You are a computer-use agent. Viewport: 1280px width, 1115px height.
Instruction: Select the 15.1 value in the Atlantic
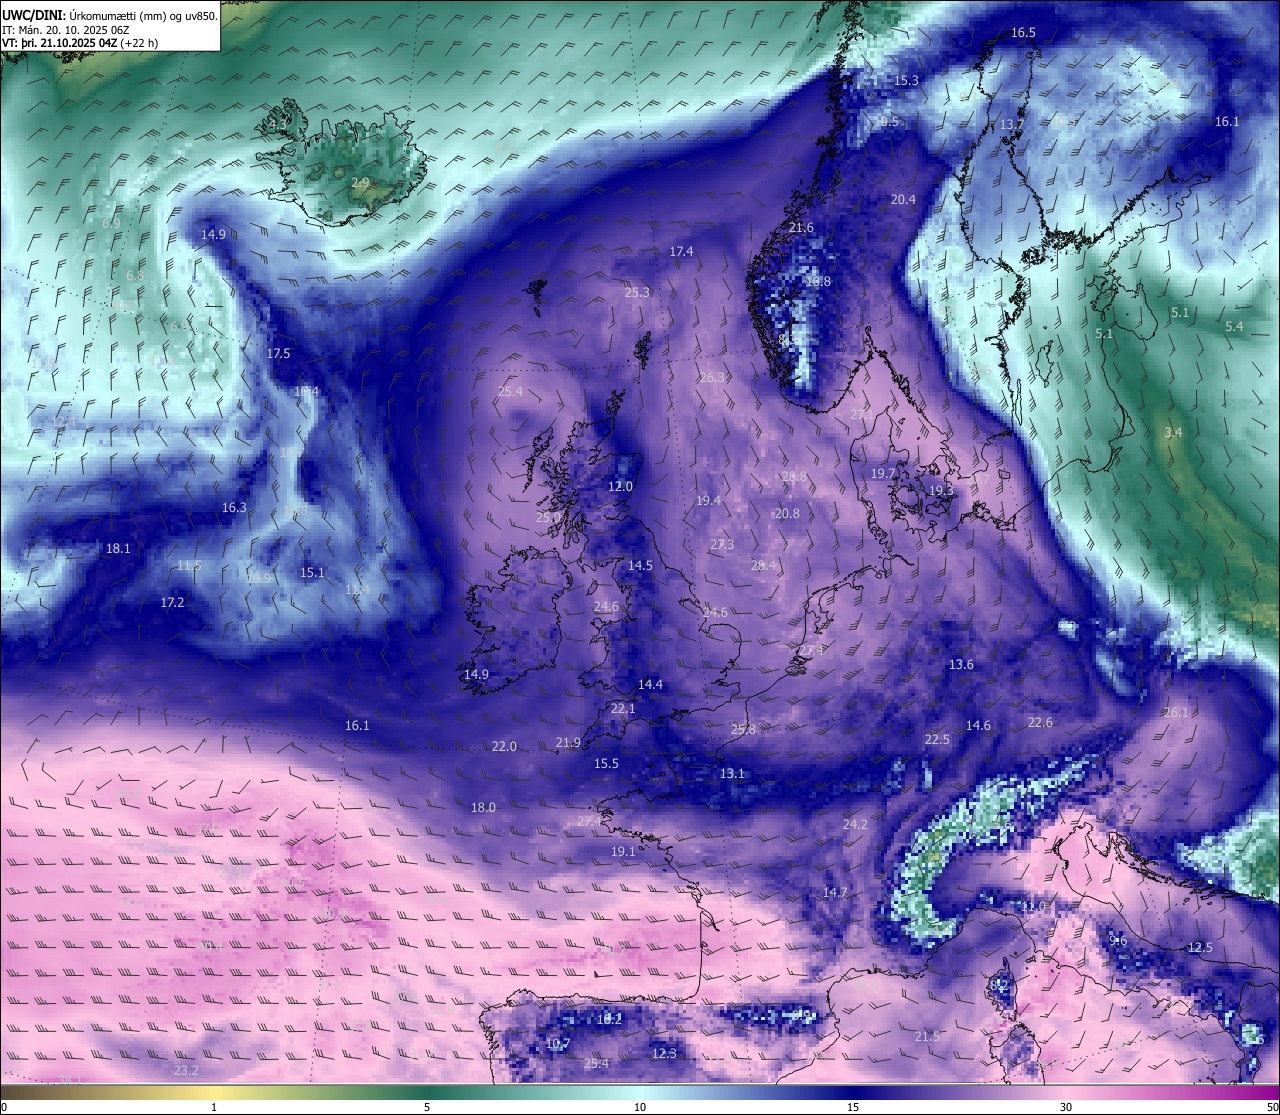pyautogui.click(x=312, y=573)
